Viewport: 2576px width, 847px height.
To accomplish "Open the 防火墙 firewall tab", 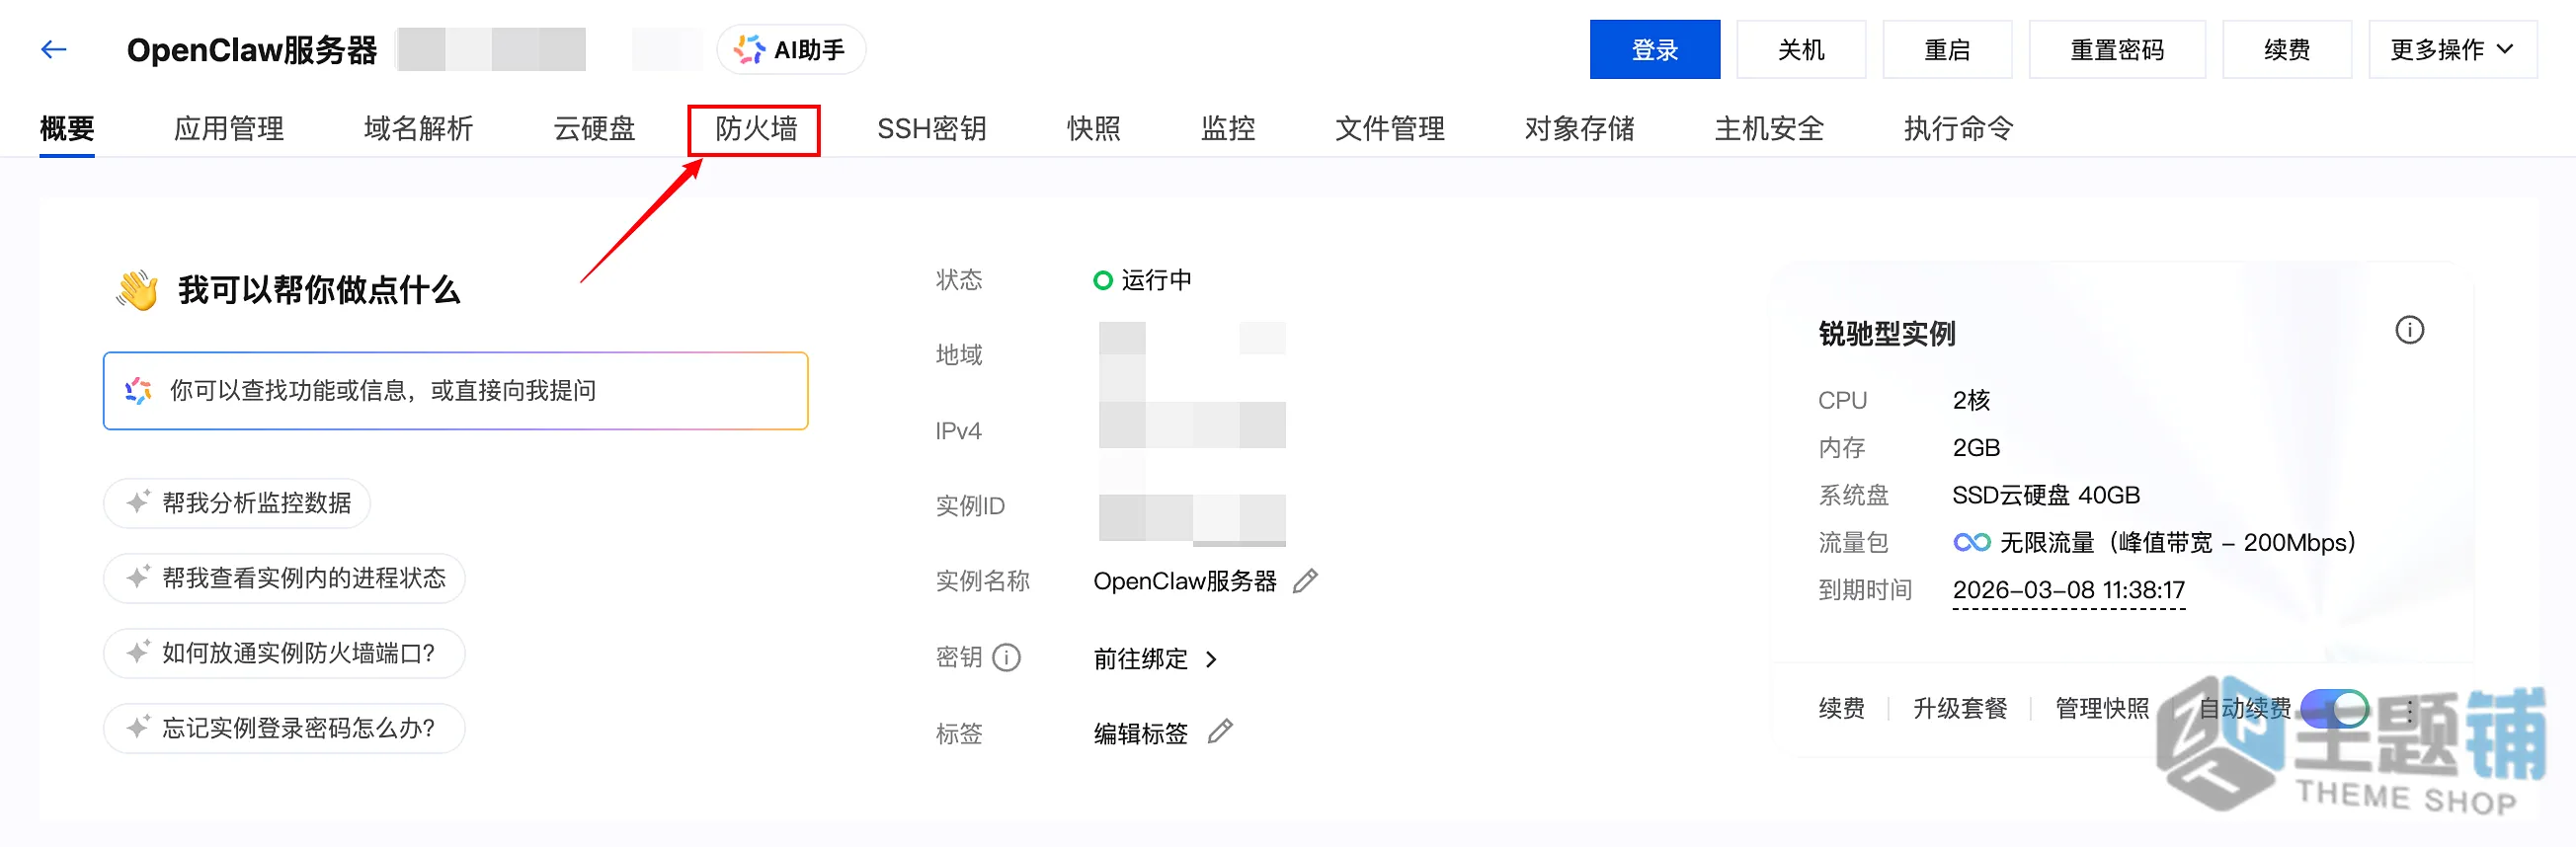I will click(x=755, y=128).
